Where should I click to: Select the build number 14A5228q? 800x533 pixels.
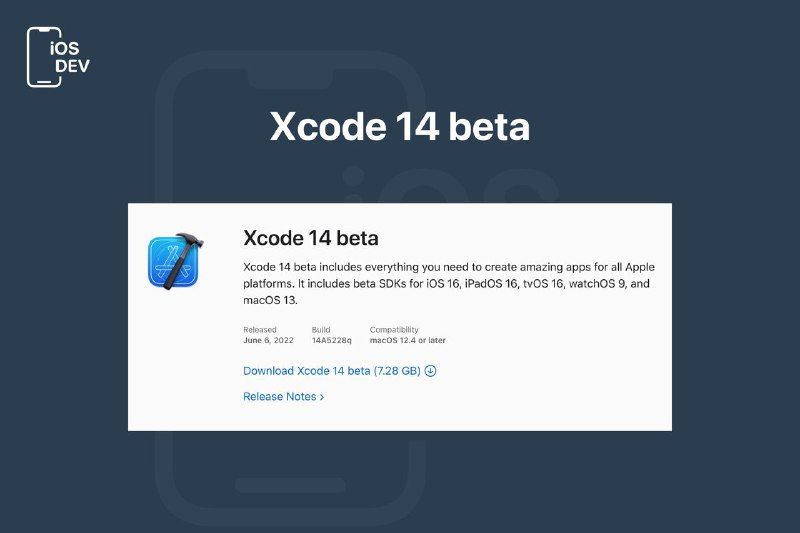(332, 340)
